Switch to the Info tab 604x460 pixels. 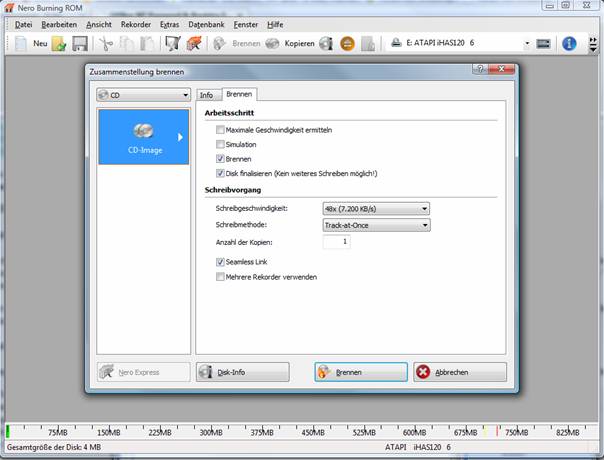pos(206,95)
